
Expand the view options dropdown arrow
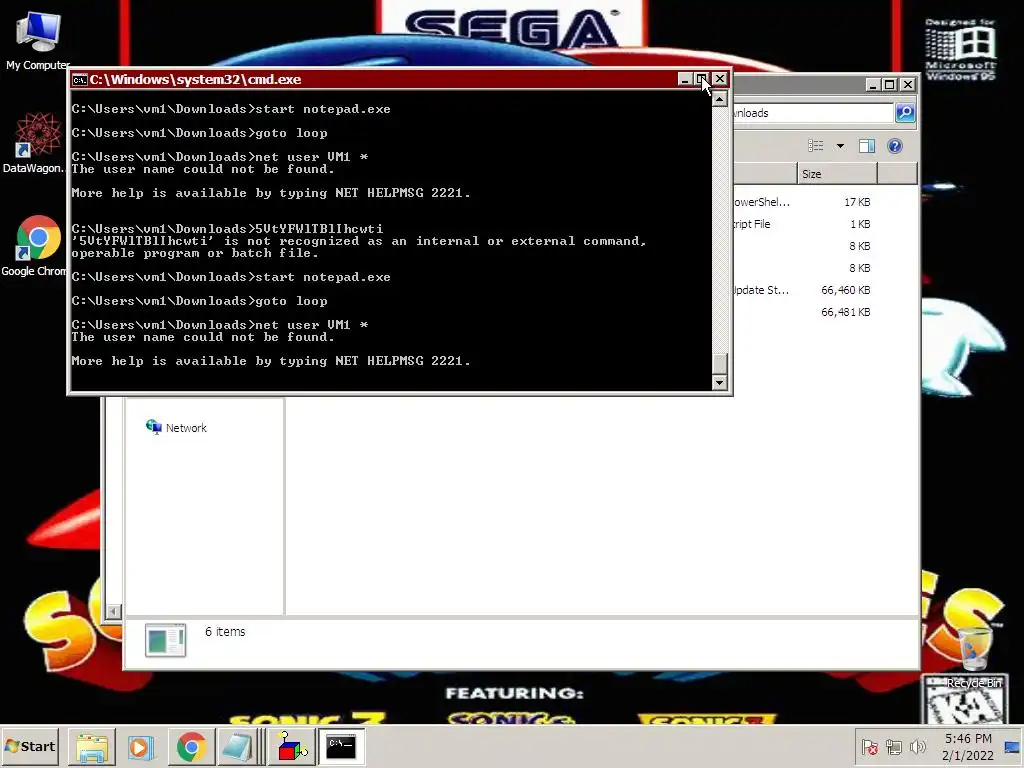click(840, 146)
